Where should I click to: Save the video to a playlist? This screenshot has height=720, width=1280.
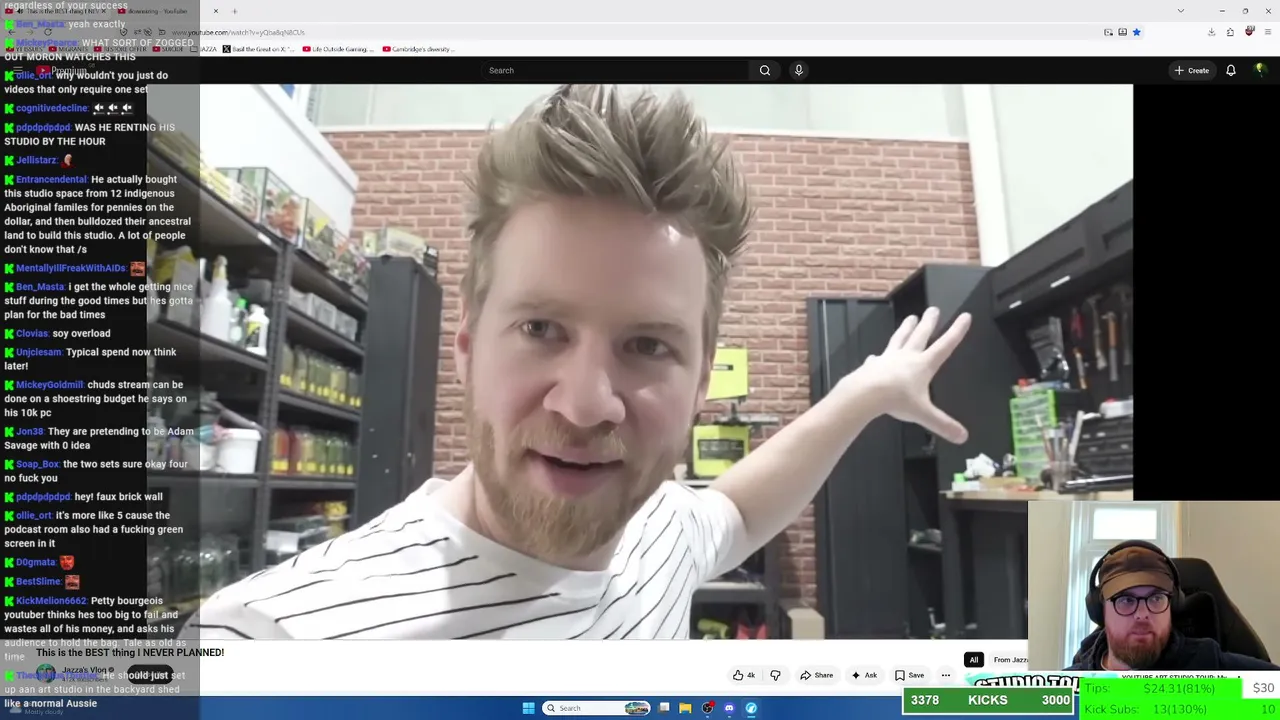click(x=910, y=675)
